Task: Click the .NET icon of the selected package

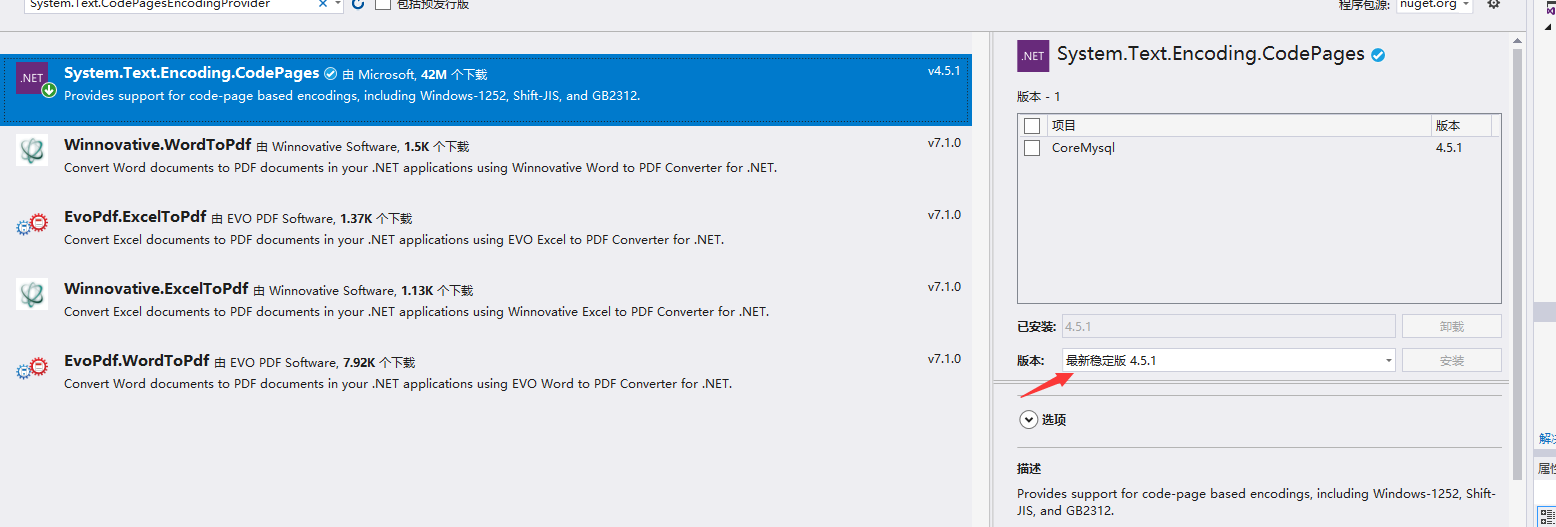Action: click(32, 79)
